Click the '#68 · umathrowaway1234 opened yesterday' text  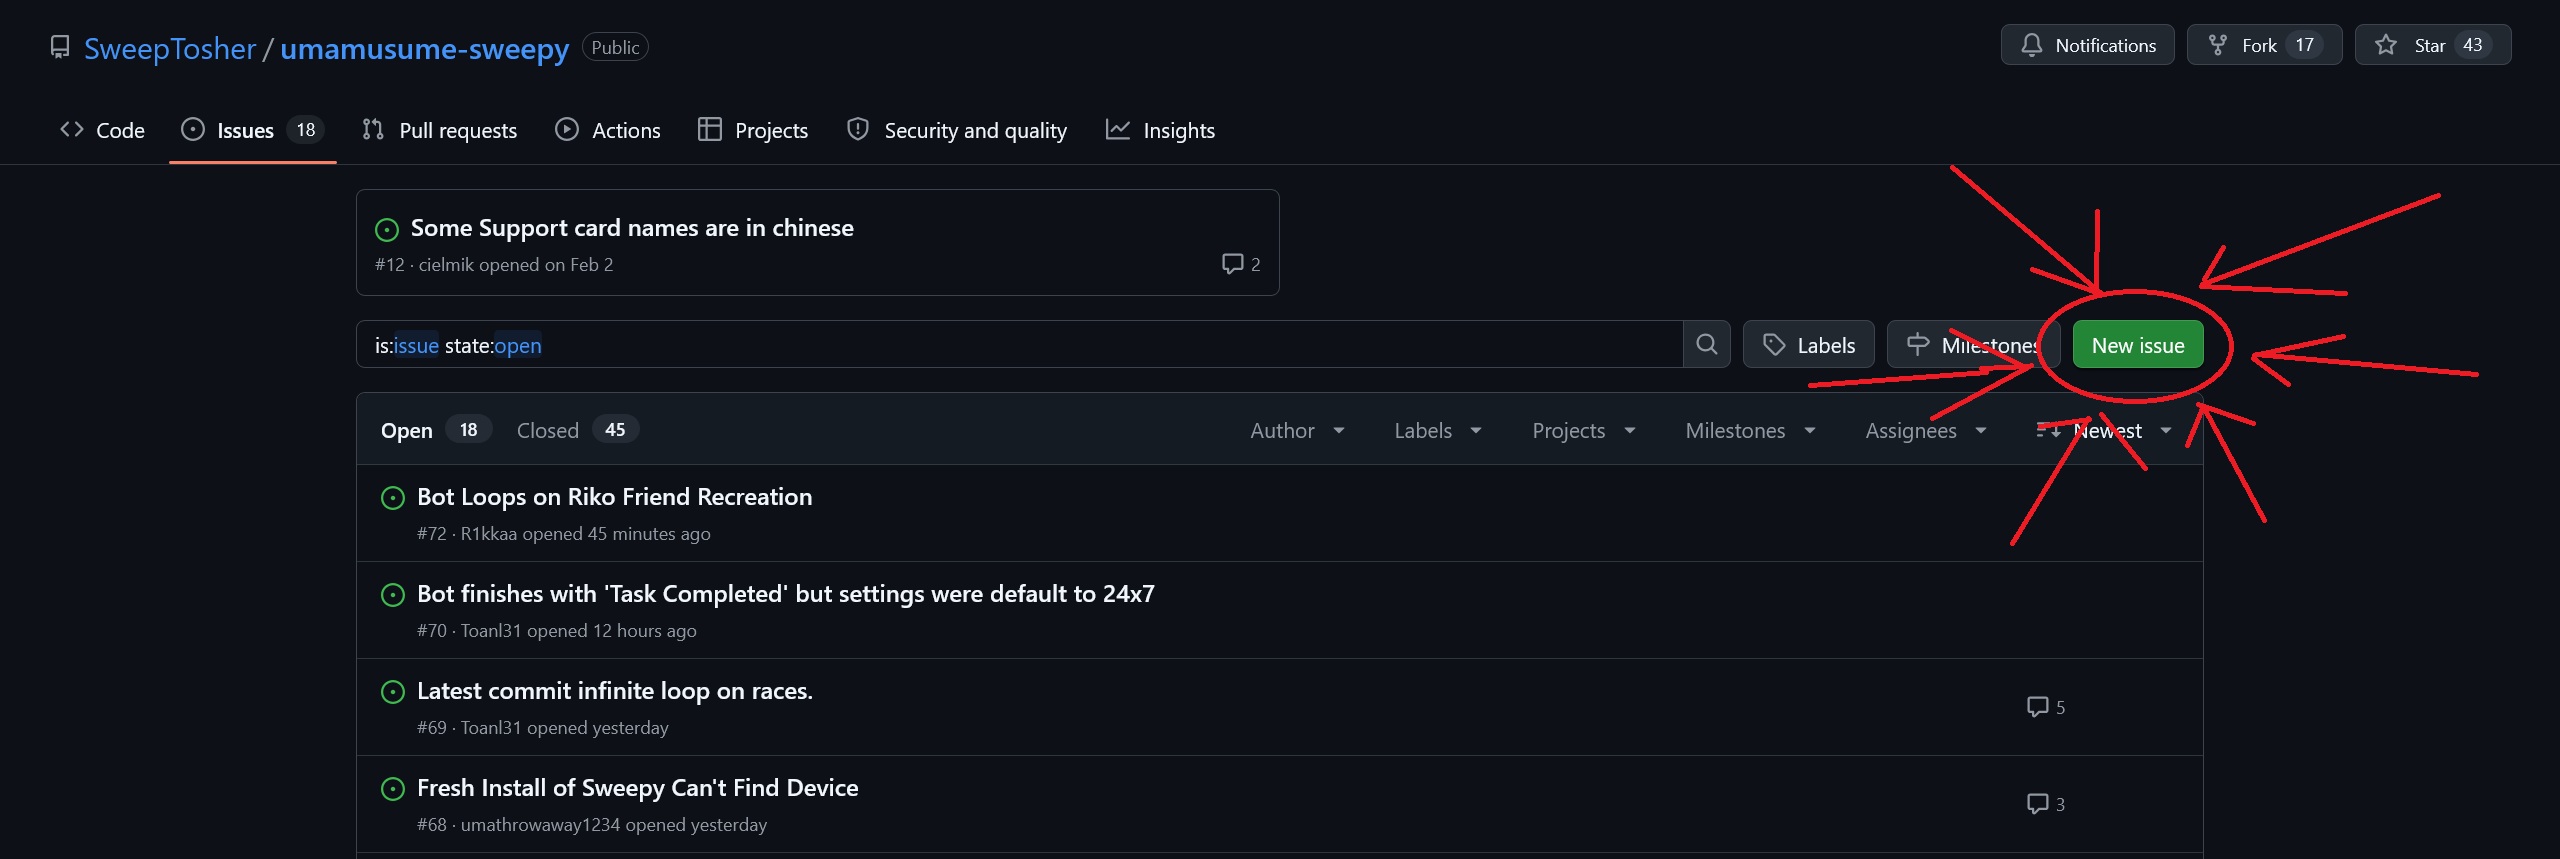[592, 825]
